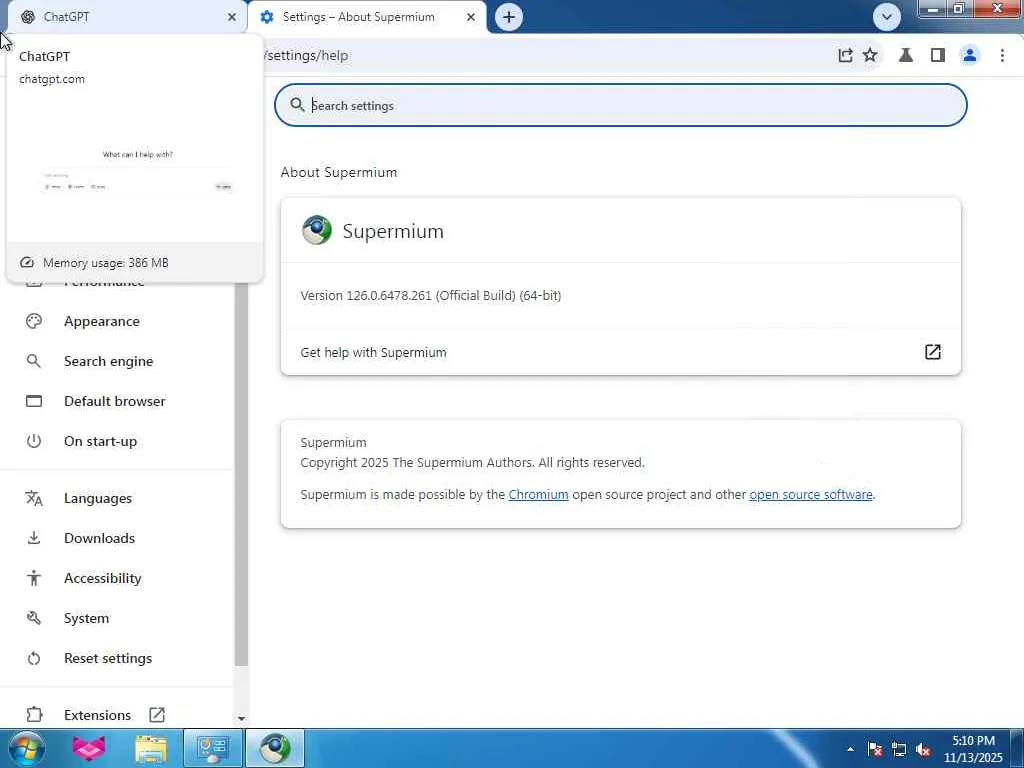This screenshot has width=1024, height=768.
Task: Click the Supermium logo in About card
Action: click(317, 231)
